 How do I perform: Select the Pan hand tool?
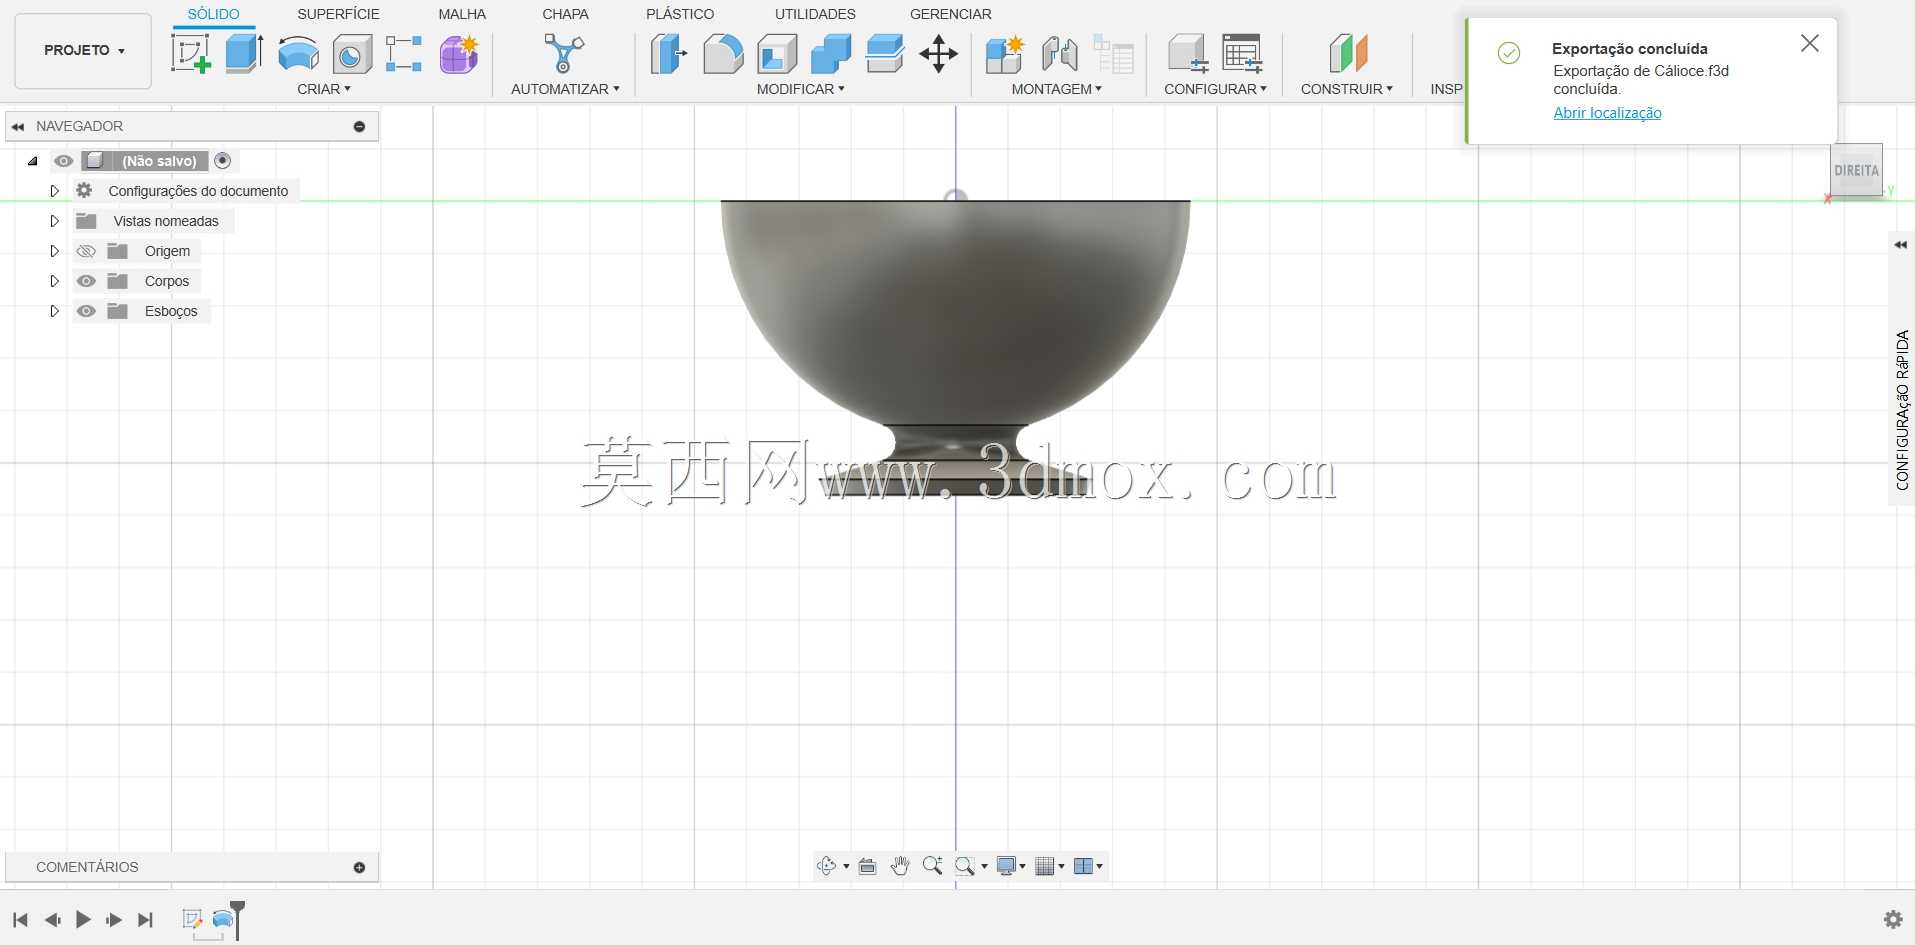(x=900, y=866)
